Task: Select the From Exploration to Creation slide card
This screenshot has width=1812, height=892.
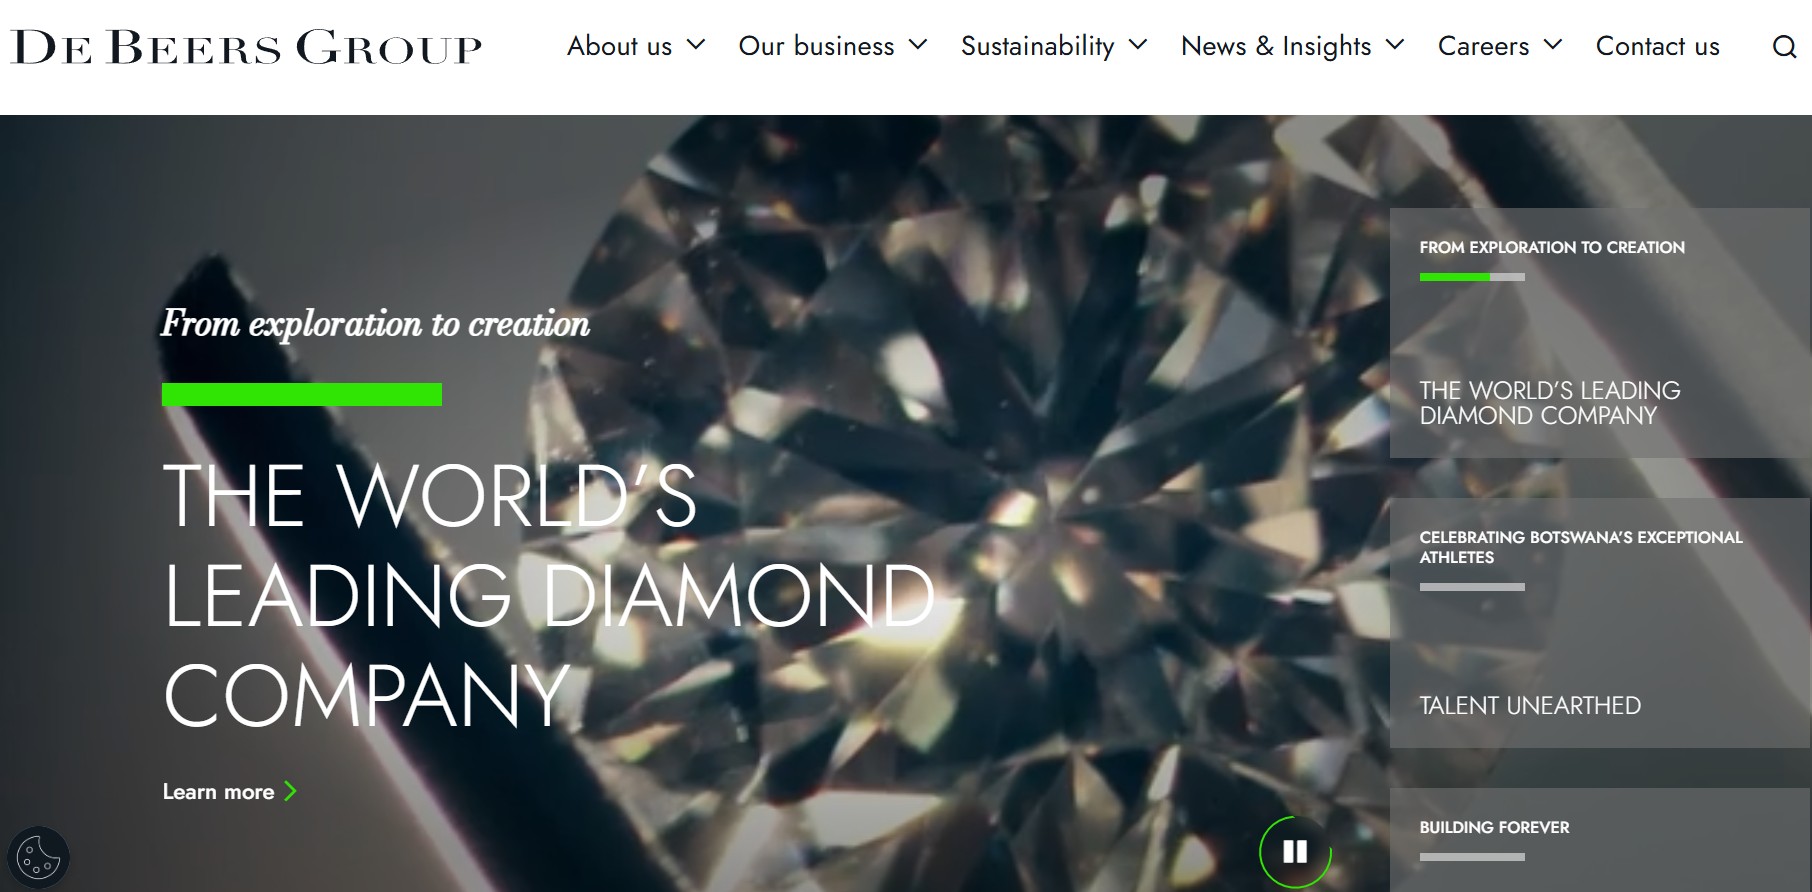Action: 1600,333
